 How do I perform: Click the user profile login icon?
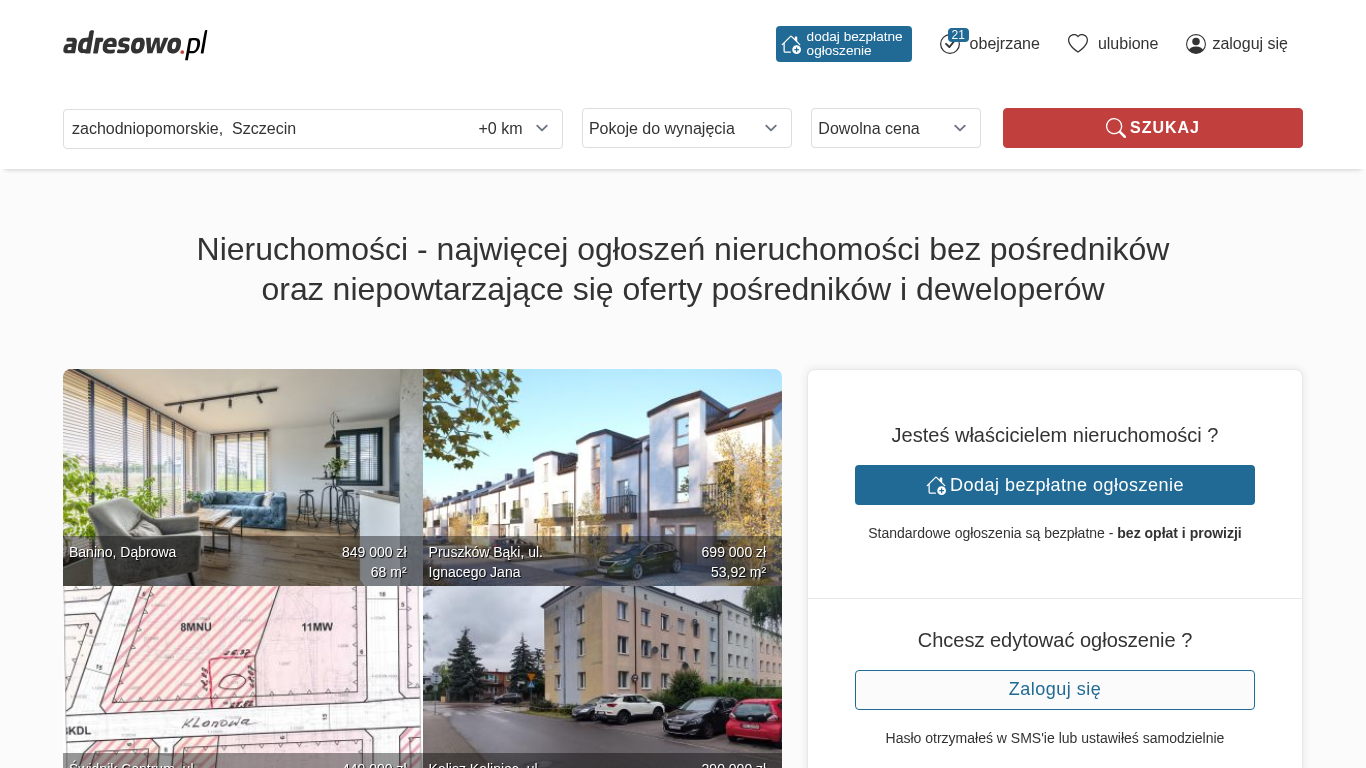[x=1195, y=44]
